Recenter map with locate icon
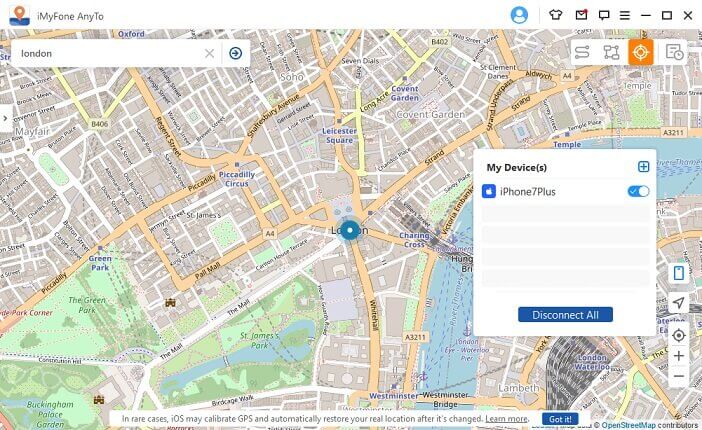 (x=679, y=335)
